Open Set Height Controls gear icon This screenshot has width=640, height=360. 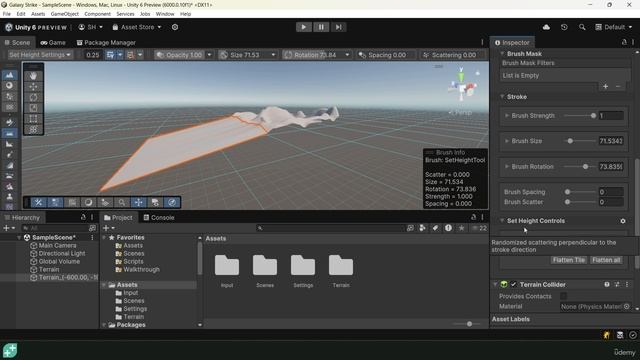click(623, 221)
